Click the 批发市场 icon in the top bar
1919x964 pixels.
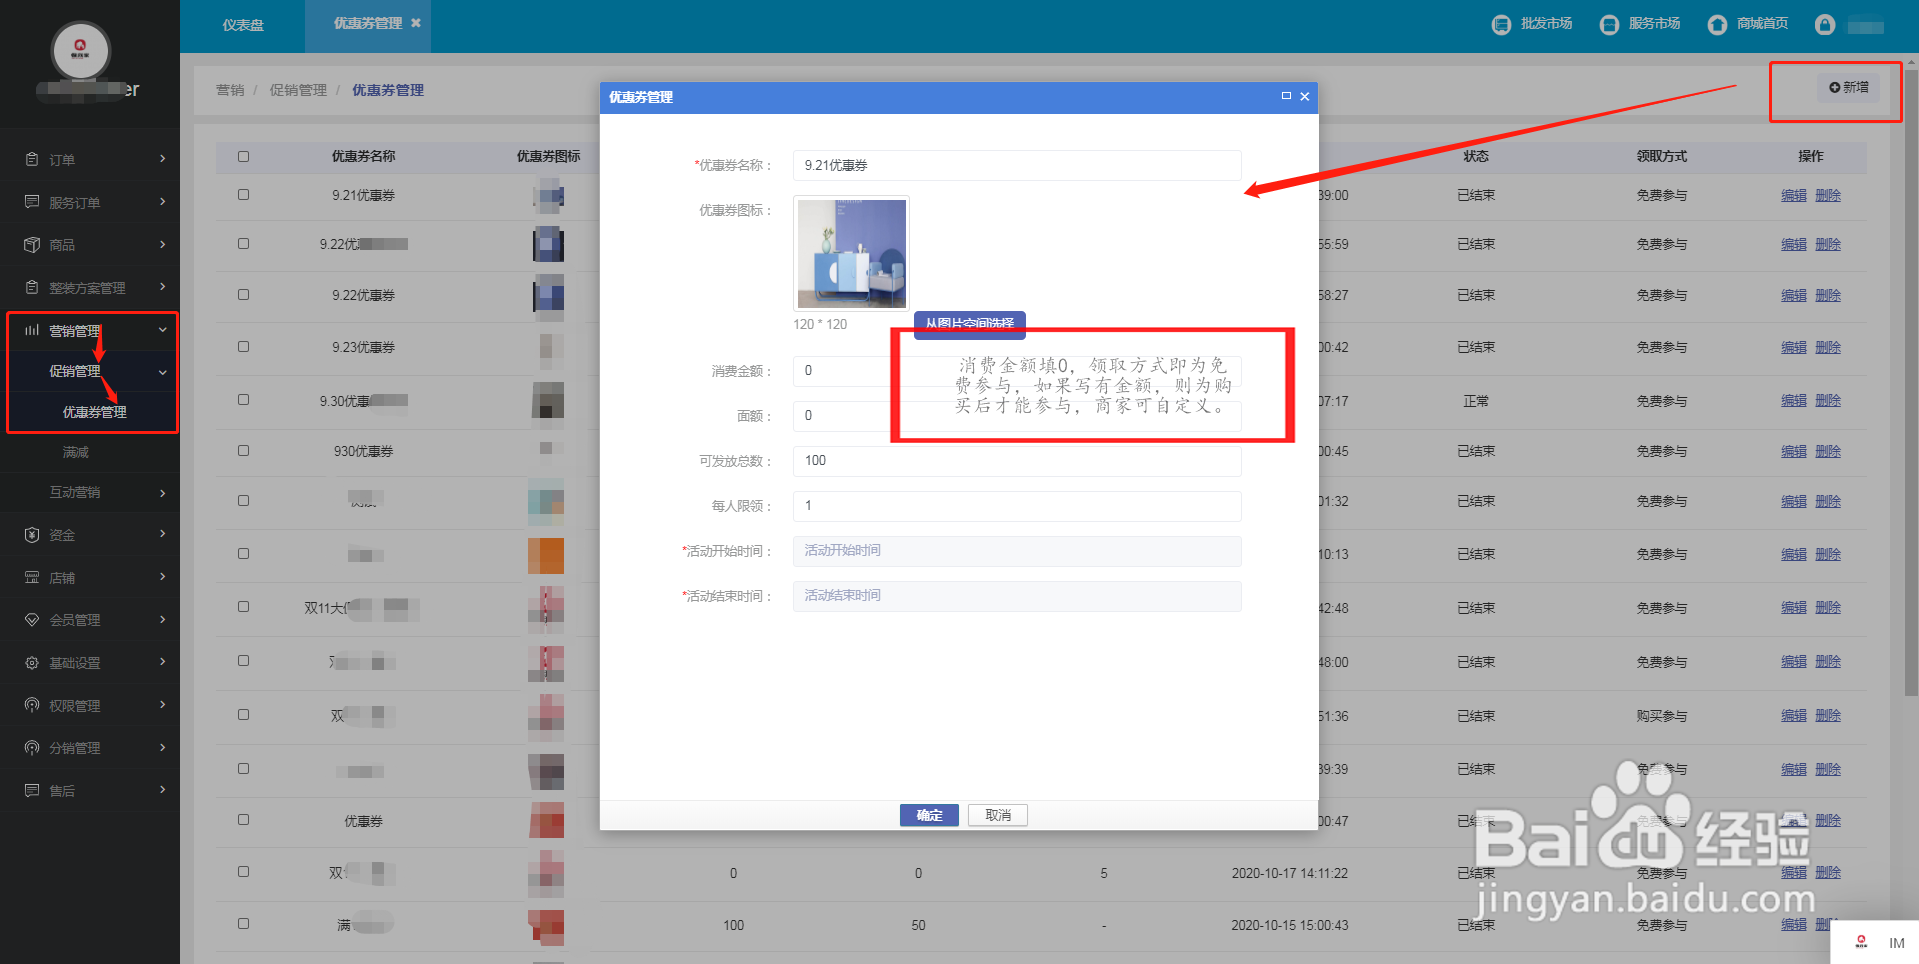click(1501, 24)
